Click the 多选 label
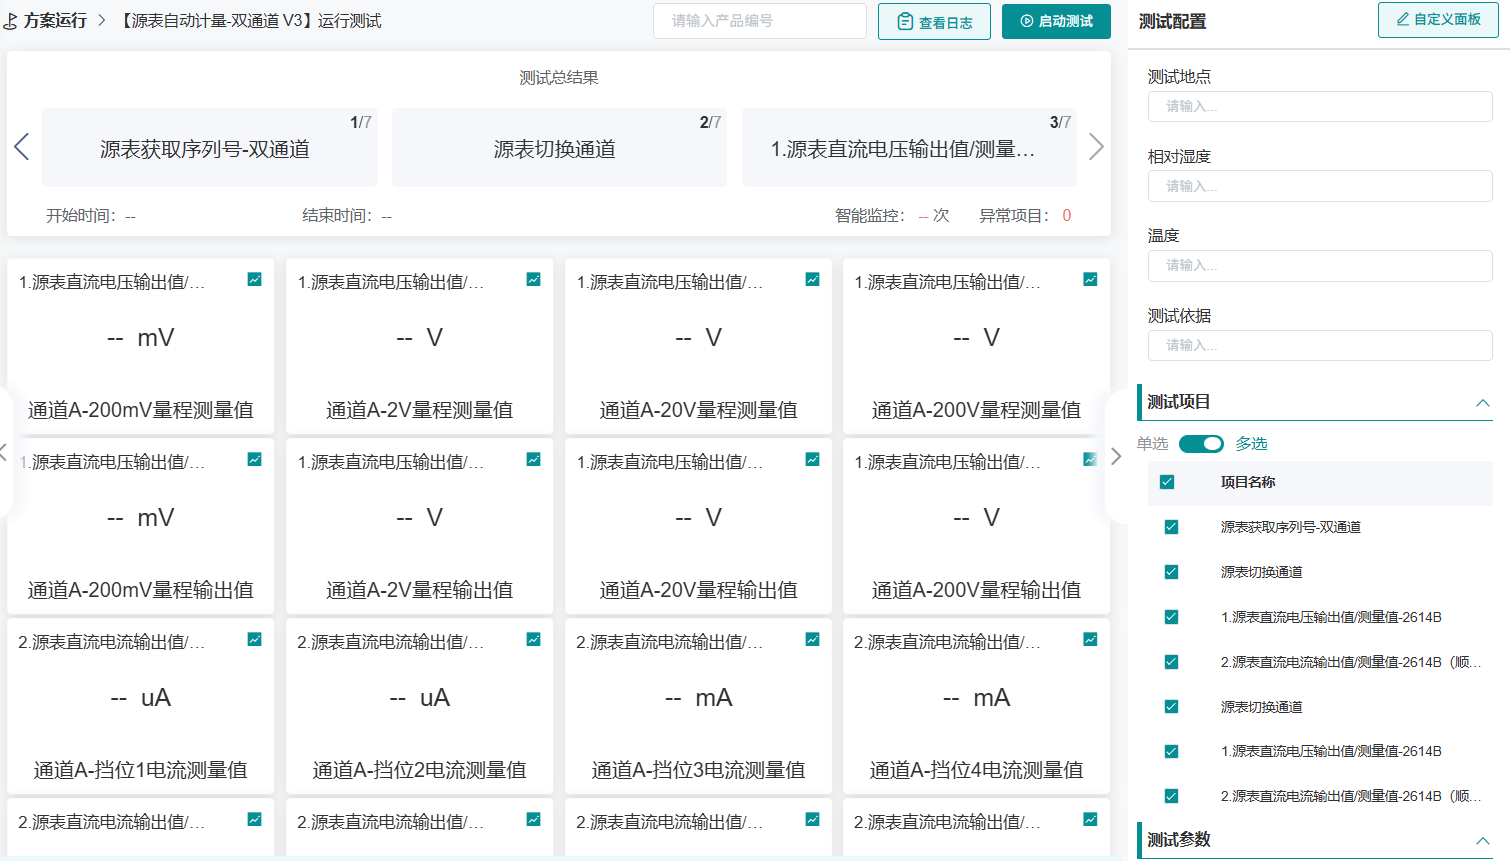 [x=1251, y=444]
